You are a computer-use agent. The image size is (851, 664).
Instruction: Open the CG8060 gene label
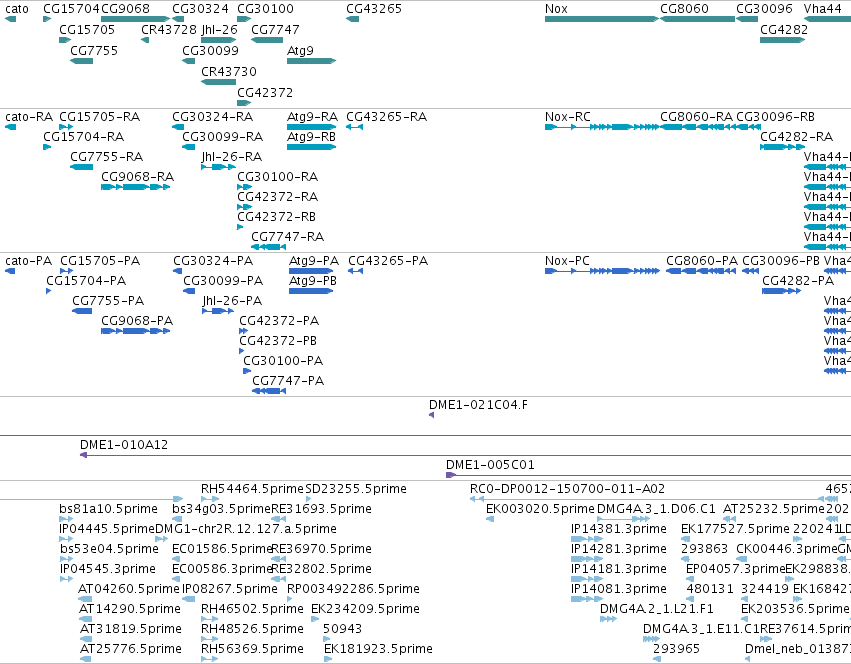(684, 9)
